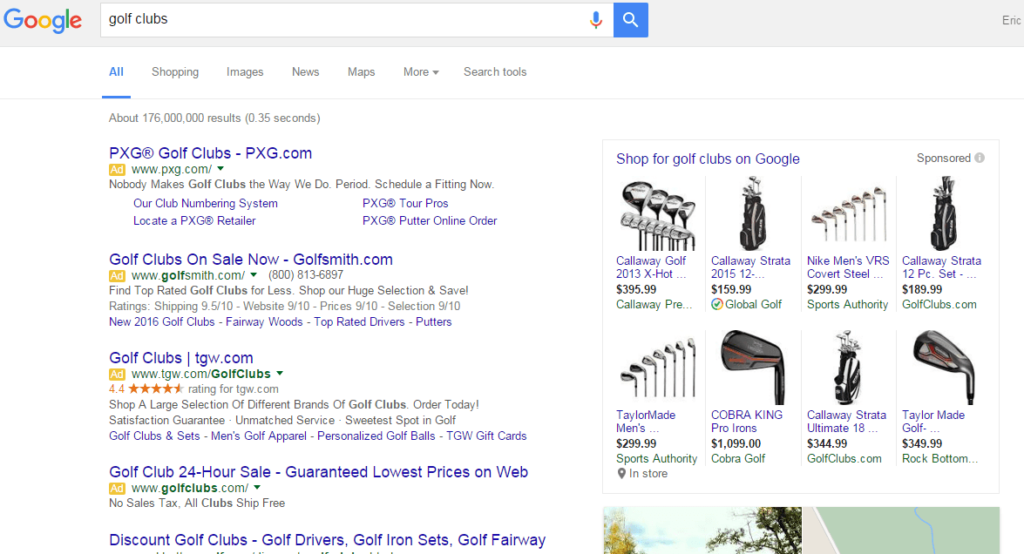The height and width of the screenshot is (554, 1024).
Task: Click Callaway Strata 2015 12 product image
Action: [753, 215]
